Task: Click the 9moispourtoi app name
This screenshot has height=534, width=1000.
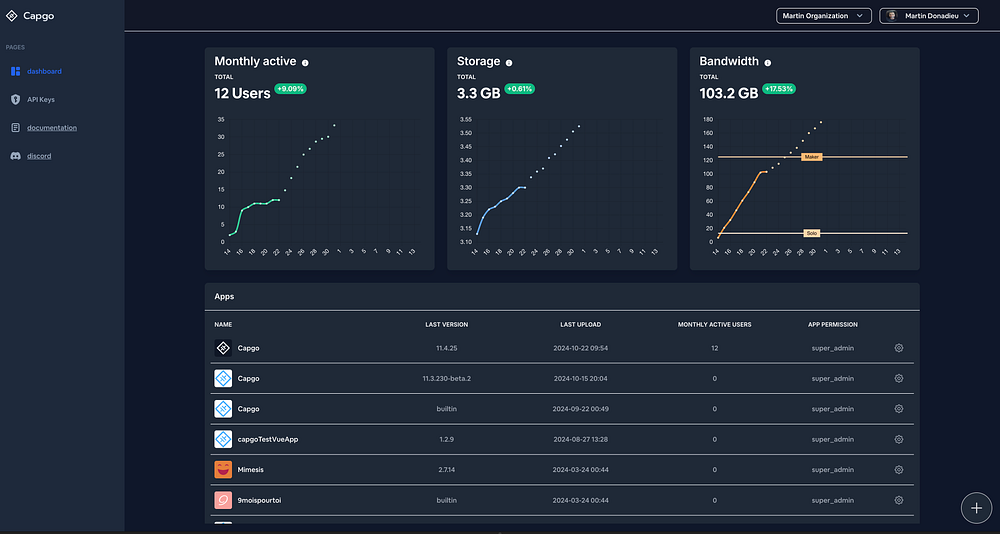Action: click(260, 500)
